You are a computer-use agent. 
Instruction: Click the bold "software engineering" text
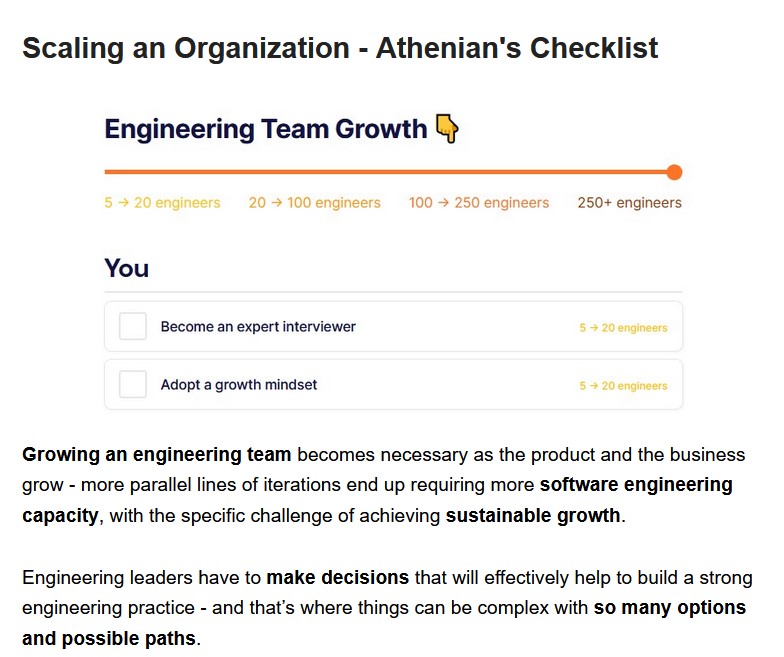636,484
